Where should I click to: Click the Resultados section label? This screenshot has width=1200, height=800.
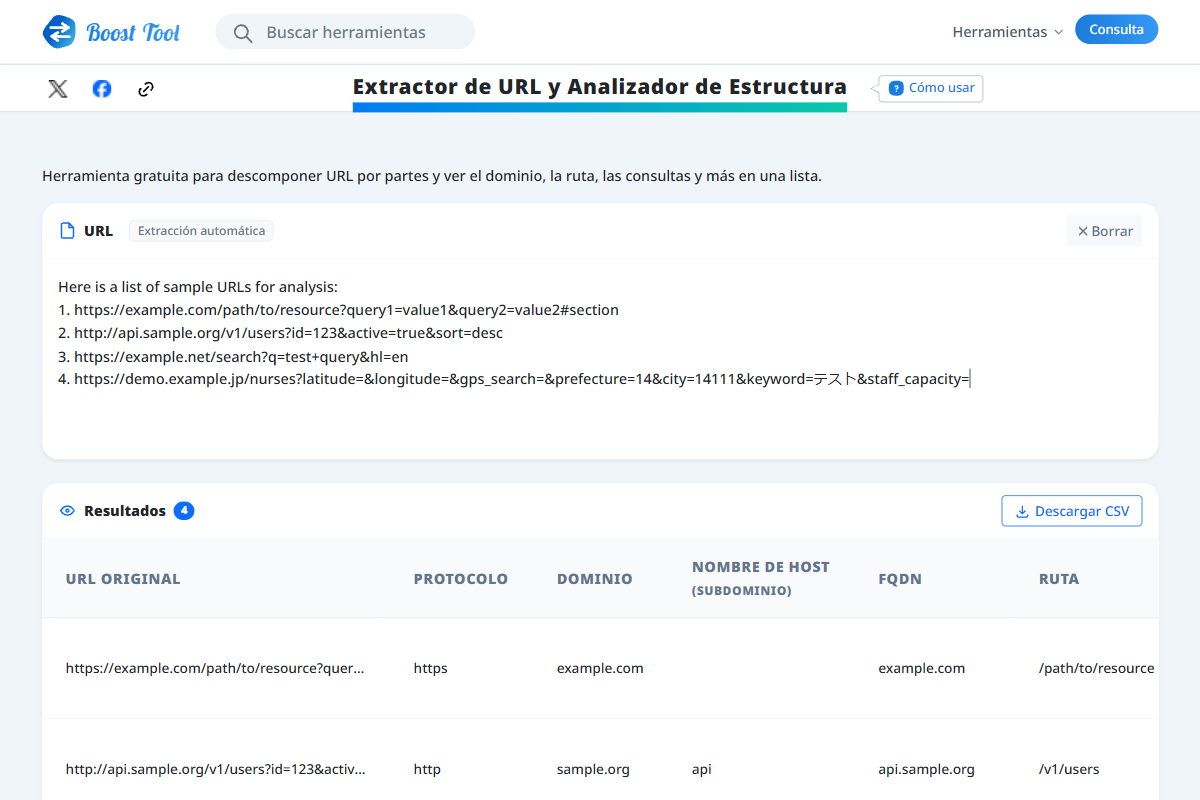[x=125, y=511]
